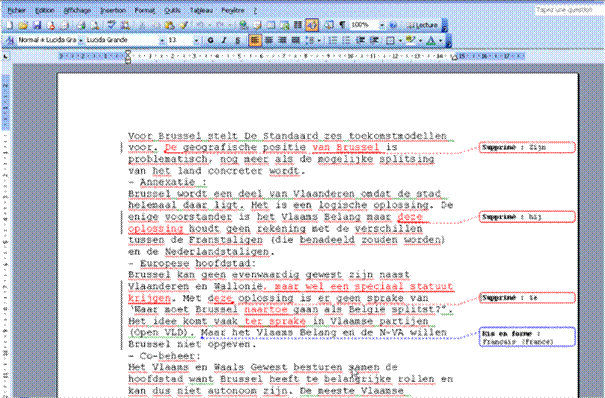Increase the paragraph indent
Image resolution: width=605 pixels, height=398 pixels.
[x=374, y=40]
